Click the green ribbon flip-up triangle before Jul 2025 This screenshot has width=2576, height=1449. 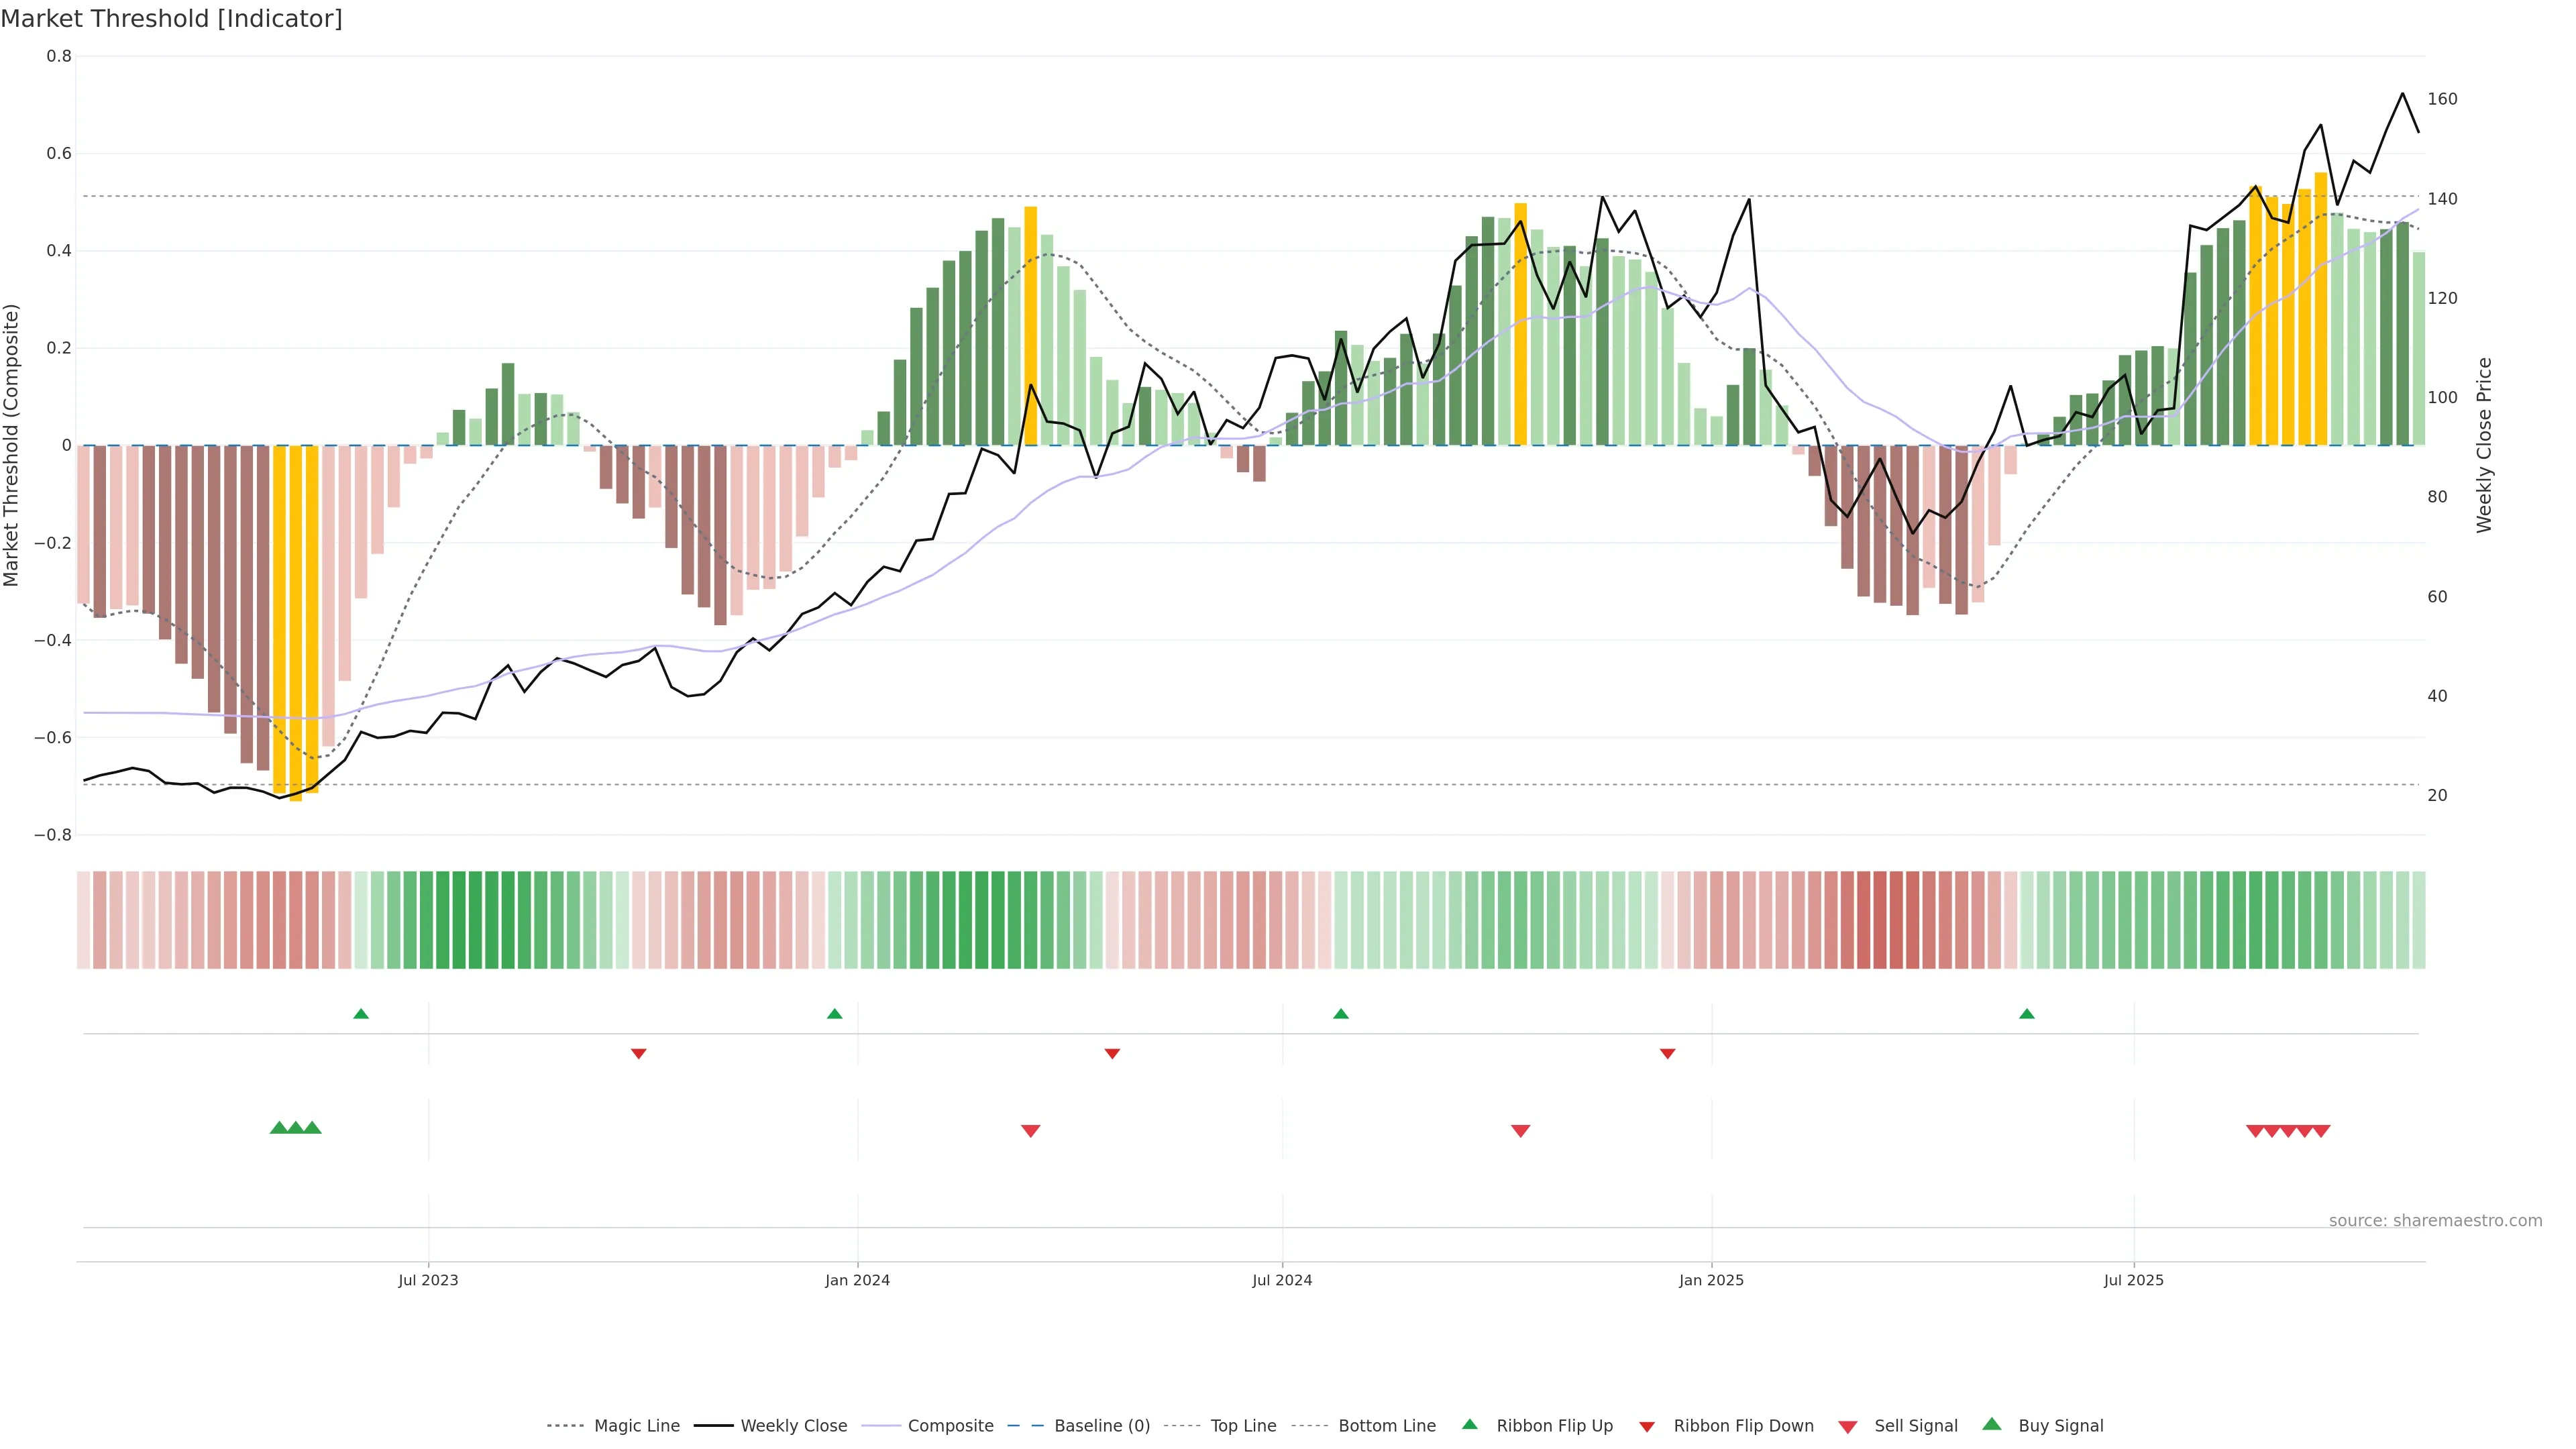2027,1014
